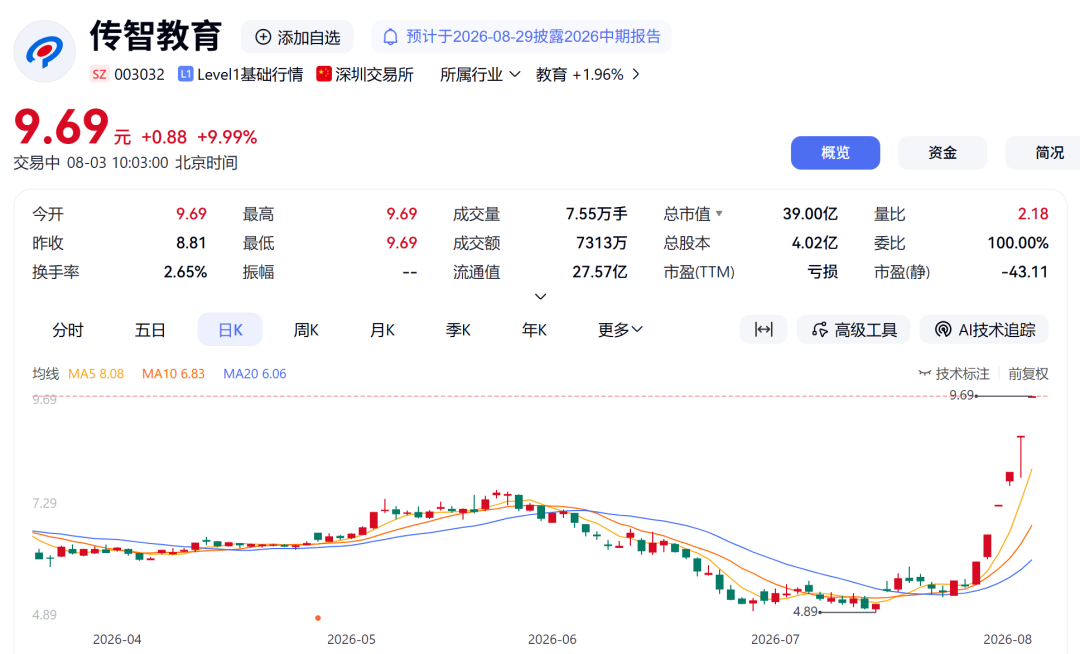The width and height of the screenshot is (1080, 654).
Task: Open the 更多 period dropdown
Action: [620, 330]
